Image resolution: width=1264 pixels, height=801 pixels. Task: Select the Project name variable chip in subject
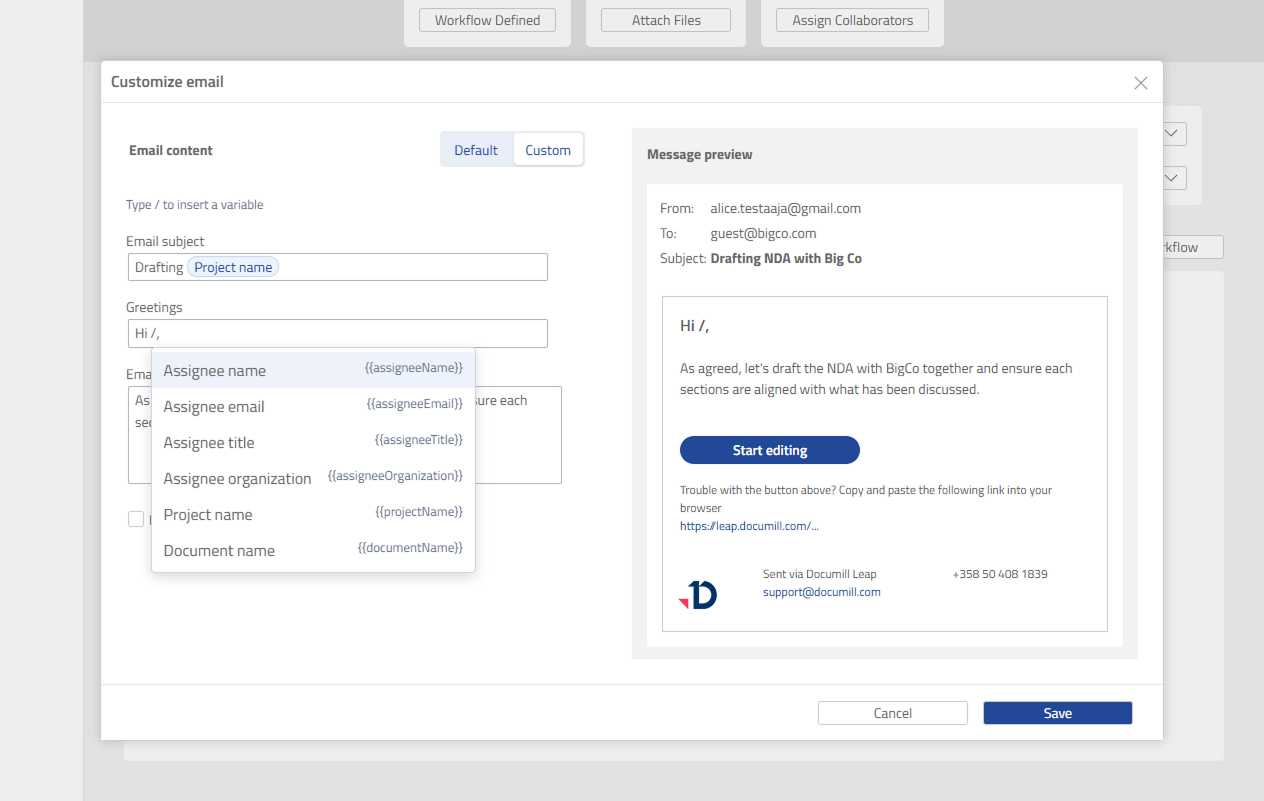(x=233, y=267)
